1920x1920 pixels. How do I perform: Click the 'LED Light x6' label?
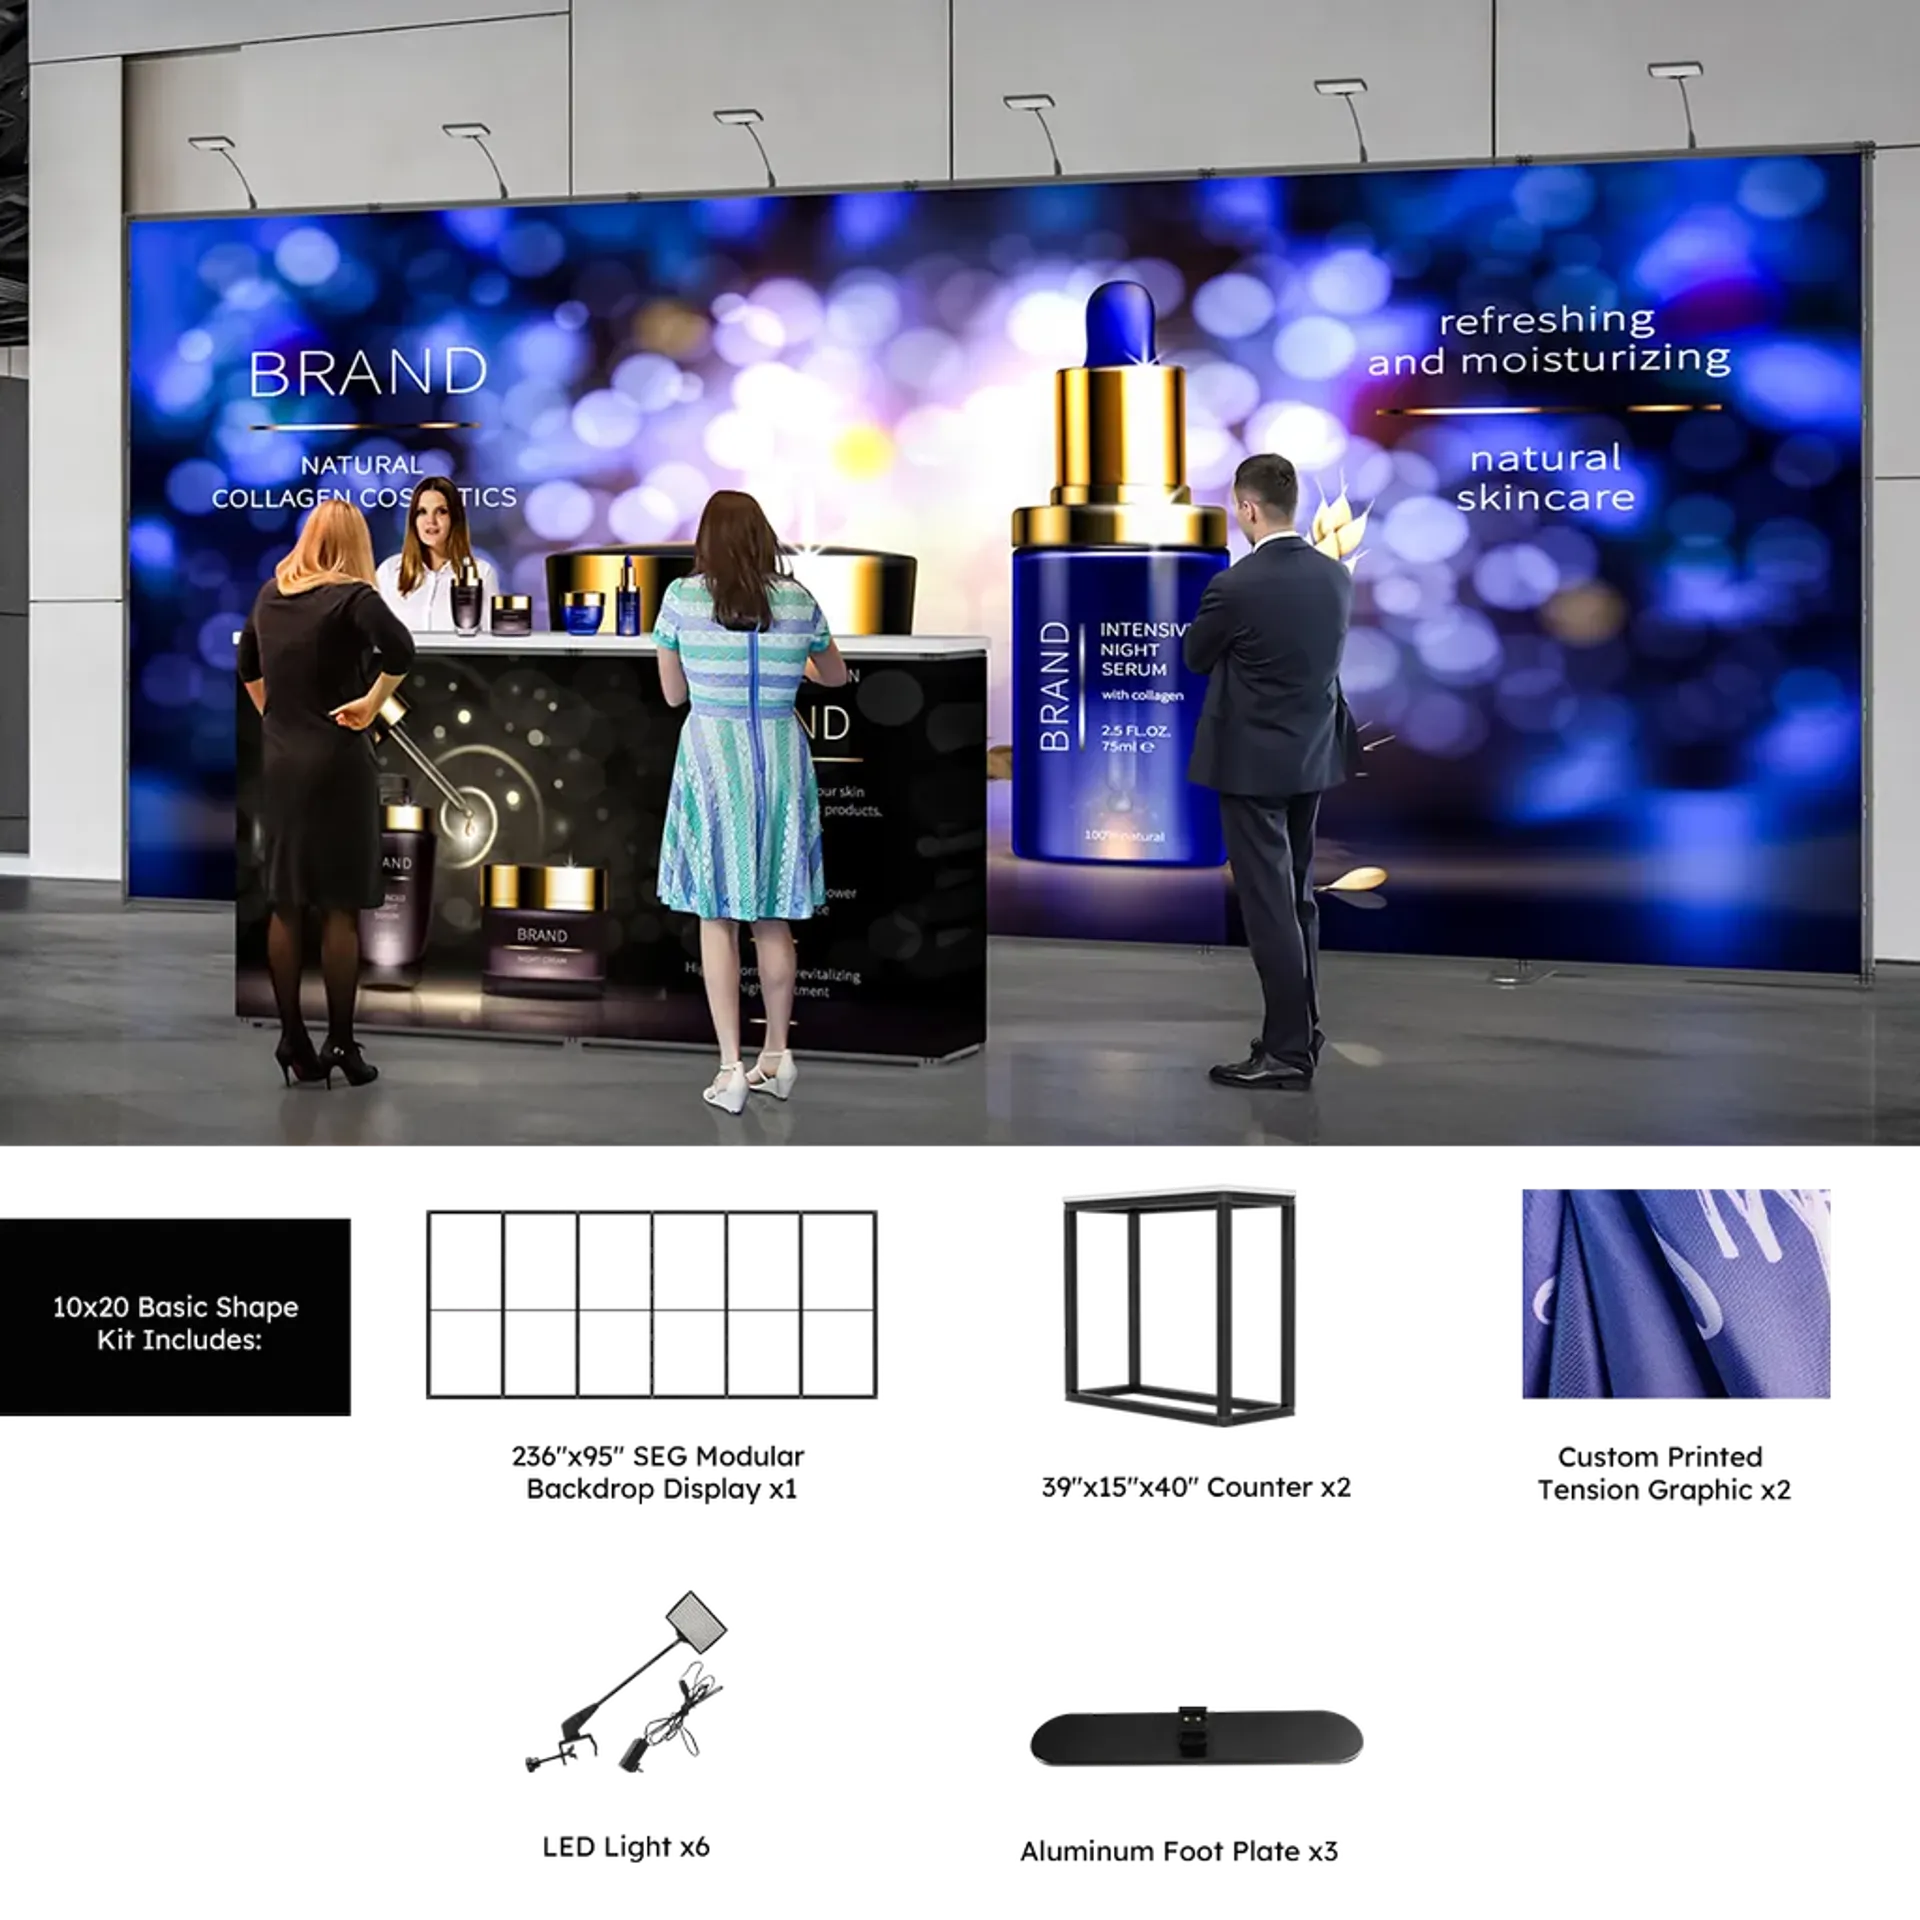click(626, 1847)
